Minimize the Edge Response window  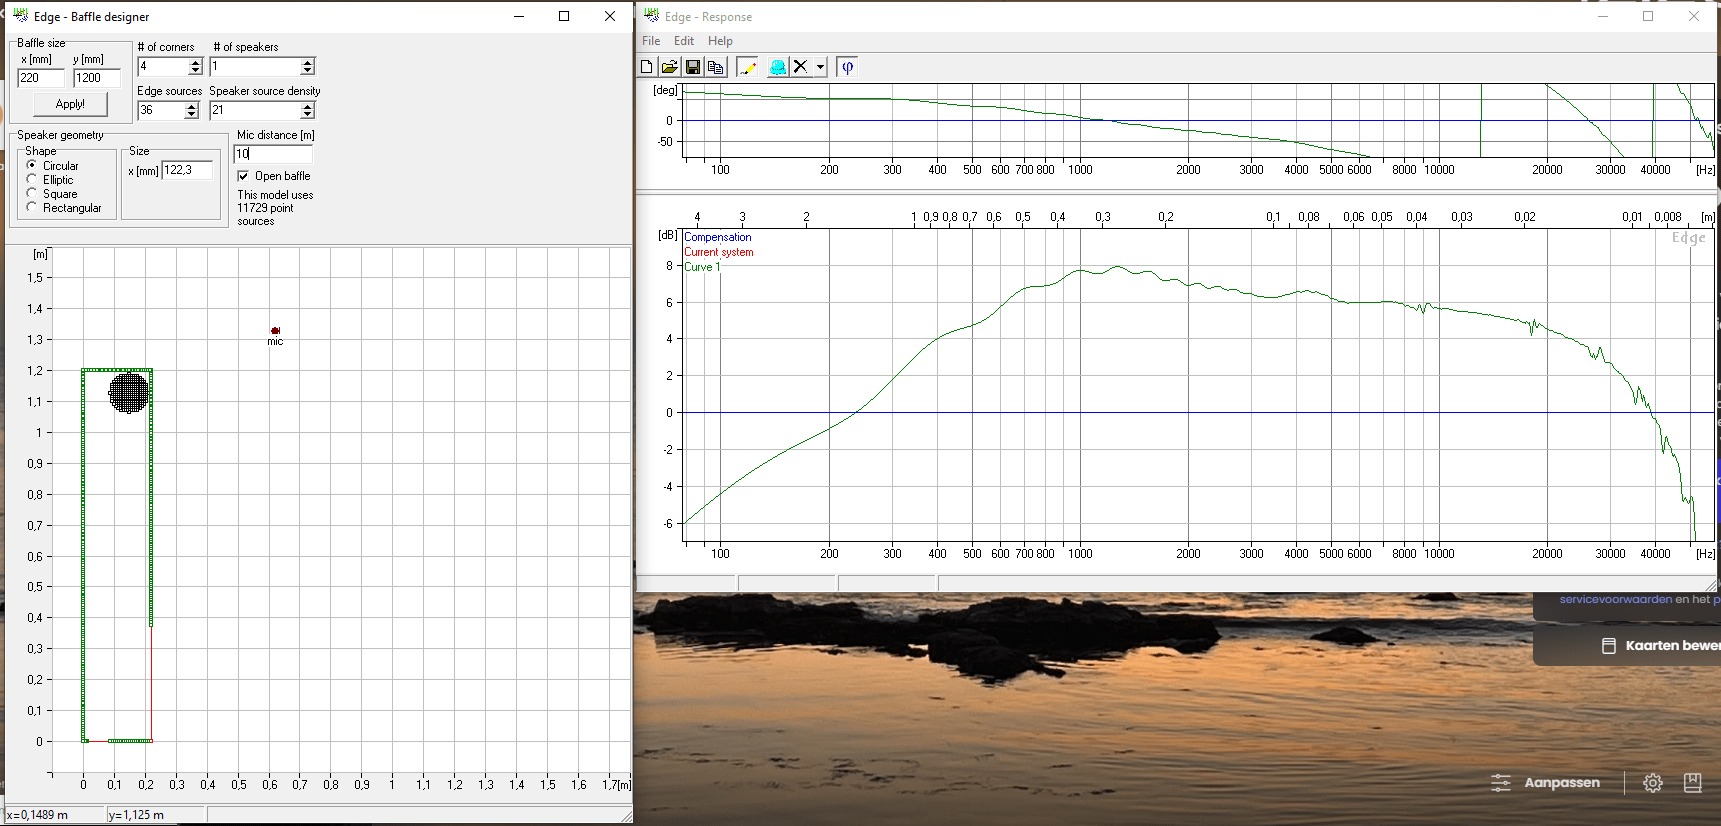pyautogui.click(x=1603, y=16)
